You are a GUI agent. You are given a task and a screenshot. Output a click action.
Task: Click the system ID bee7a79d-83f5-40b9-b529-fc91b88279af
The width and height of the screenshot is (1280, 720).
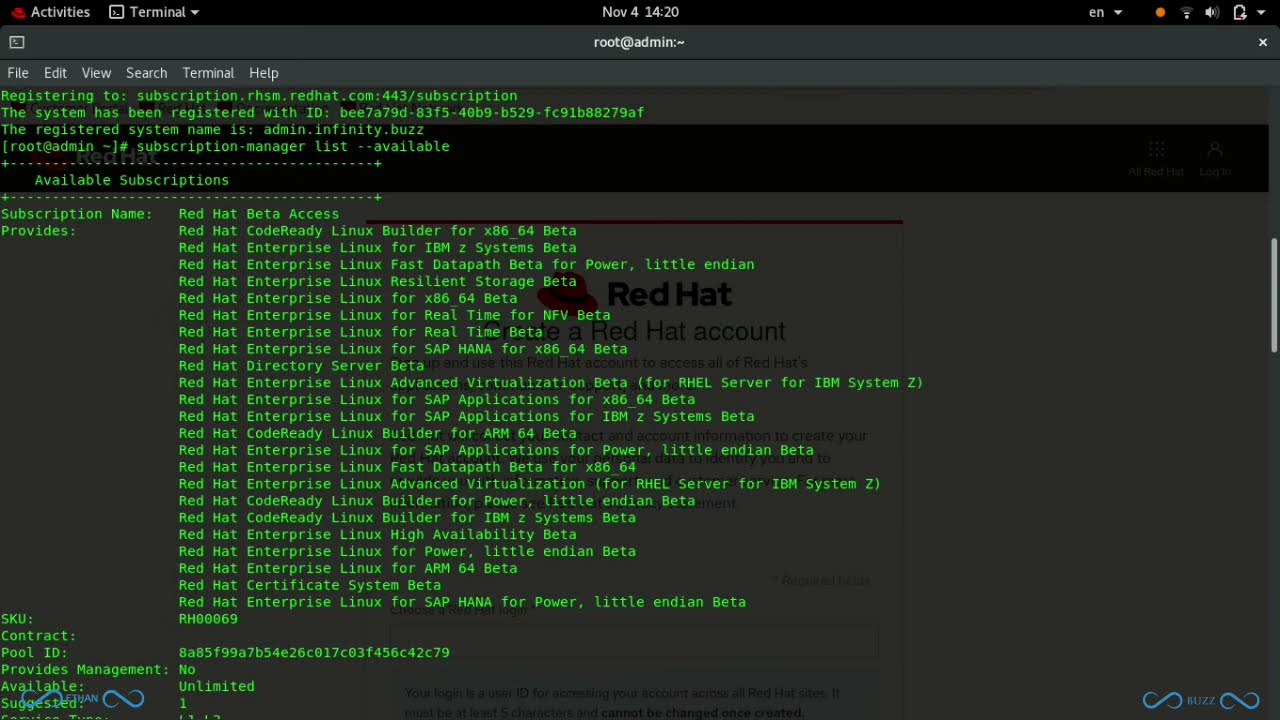491,113
